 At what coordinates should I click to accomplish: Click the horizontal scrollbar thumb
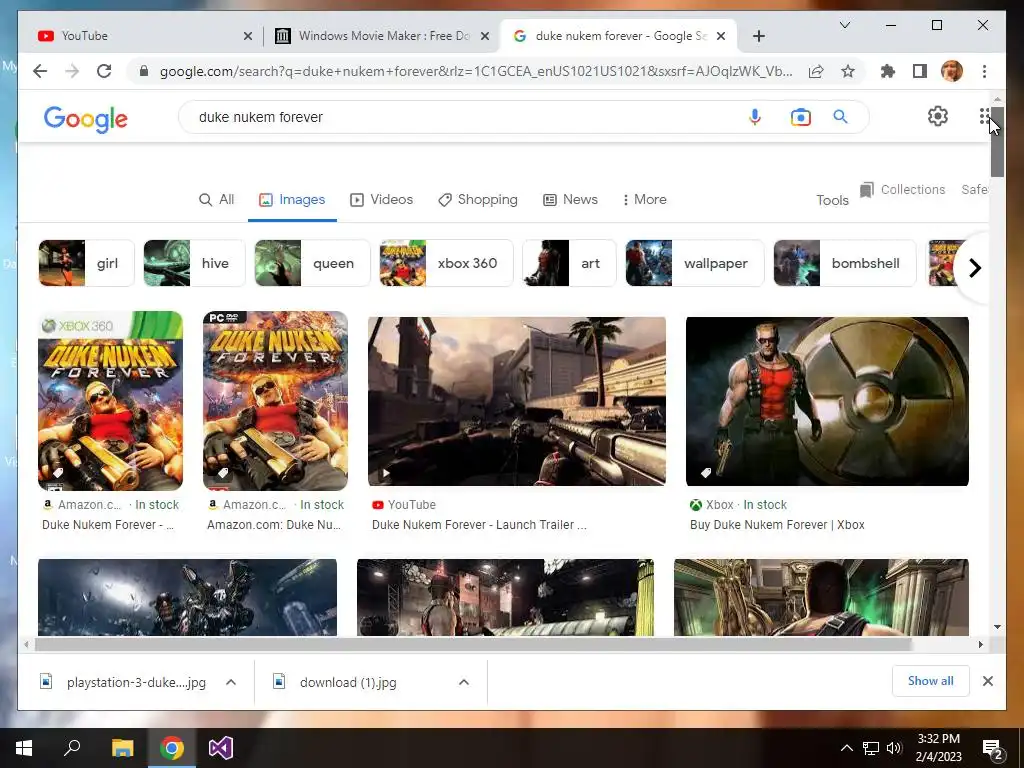(x=473, y=645)
